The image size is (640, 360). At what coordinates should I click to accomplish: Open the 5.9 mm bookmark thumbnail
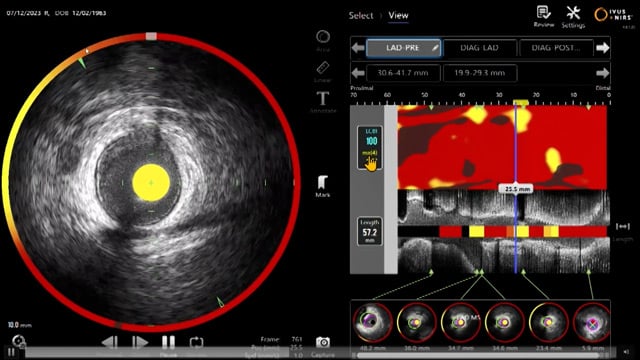[x=592, y=322]
